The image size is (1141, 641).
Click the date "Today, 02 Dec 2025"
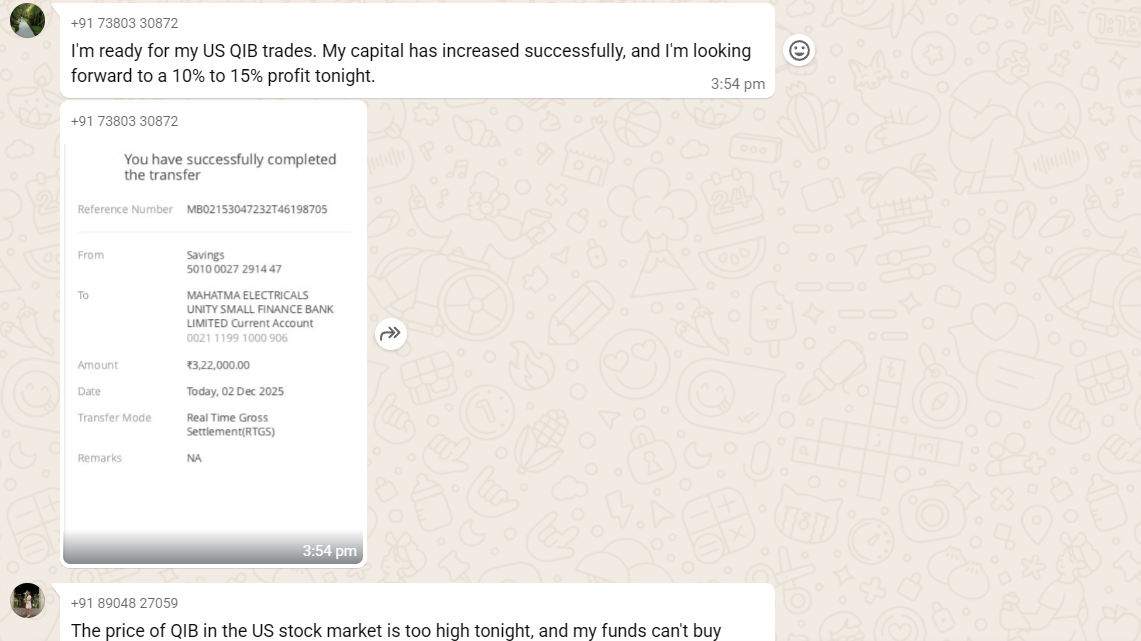(235, 391)
